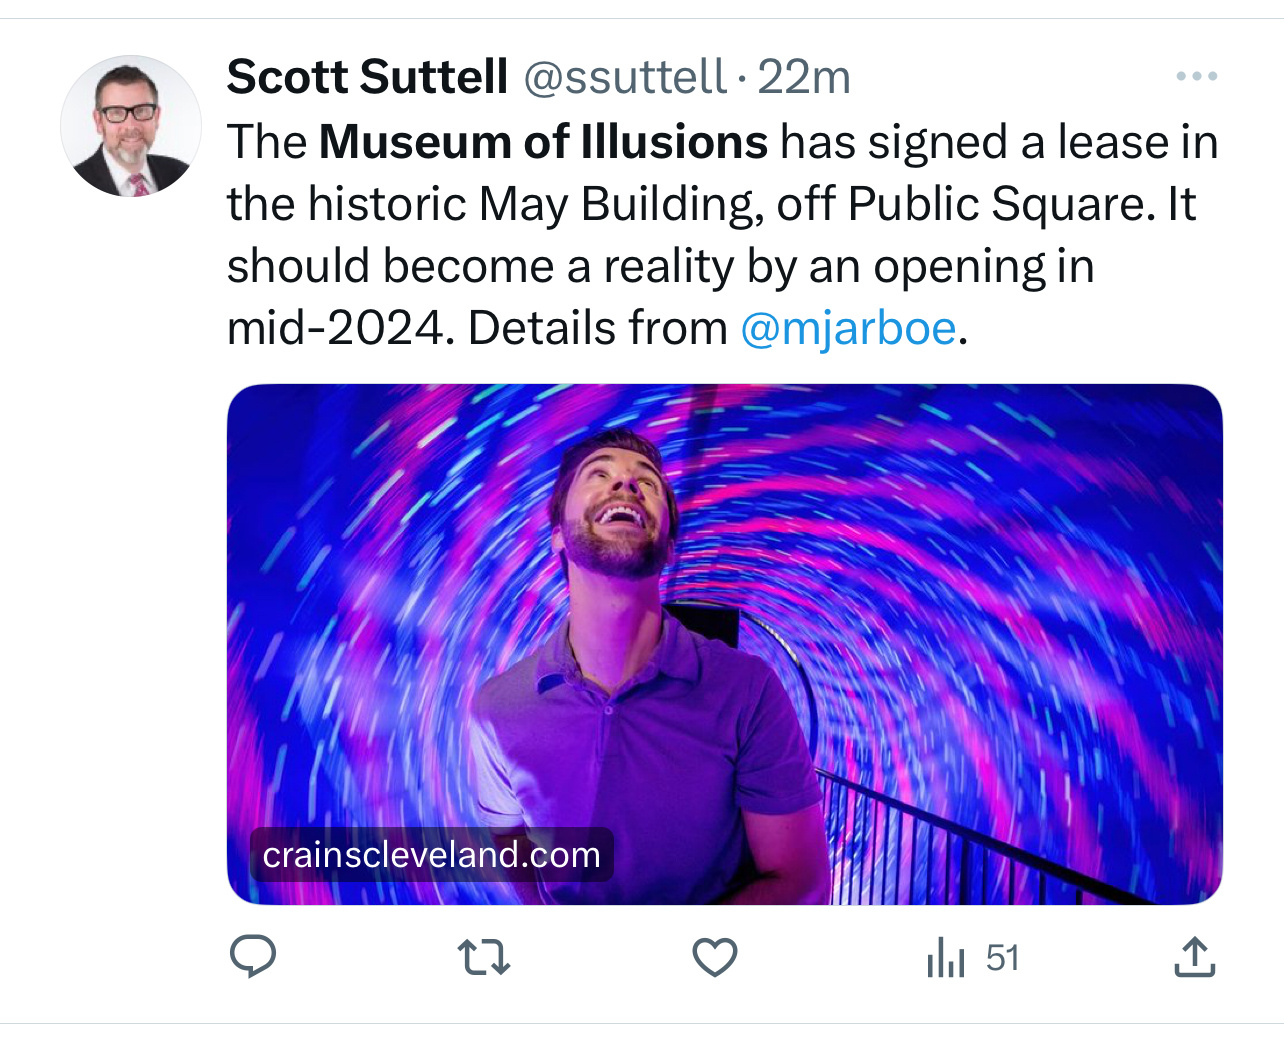Share the tweet via upload arrow icon
Viewport: 1284px width, 1038px height.
coord(1194,957)
